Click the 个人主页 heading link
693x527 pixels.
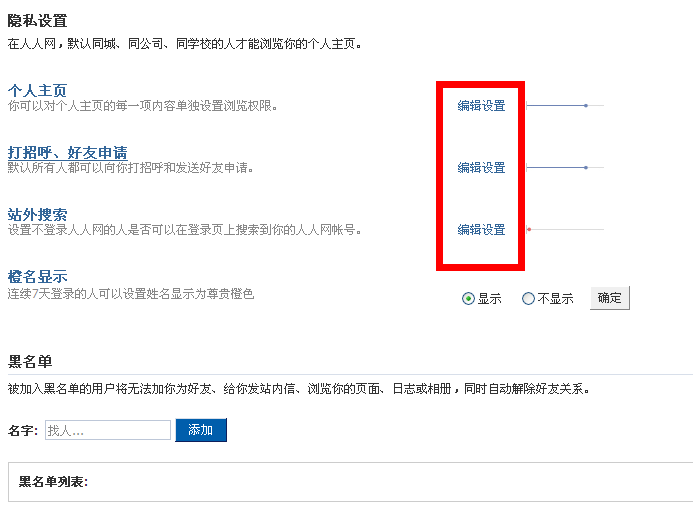click(37, 91)
